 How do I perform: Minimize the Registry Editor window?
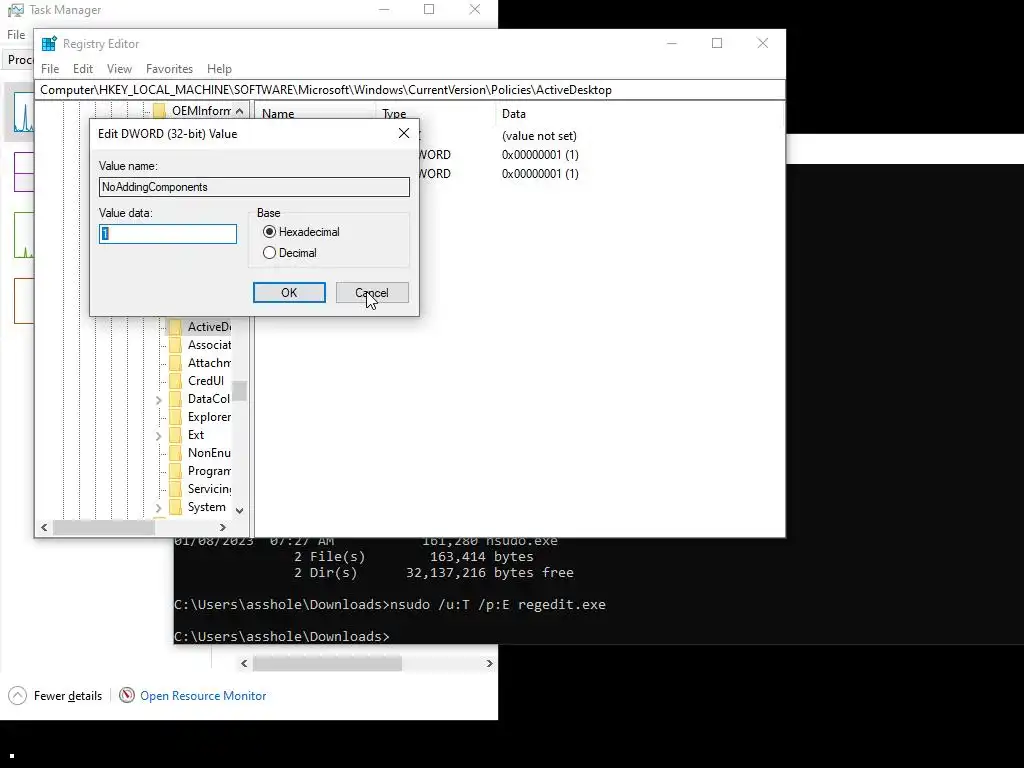[671, 43]
